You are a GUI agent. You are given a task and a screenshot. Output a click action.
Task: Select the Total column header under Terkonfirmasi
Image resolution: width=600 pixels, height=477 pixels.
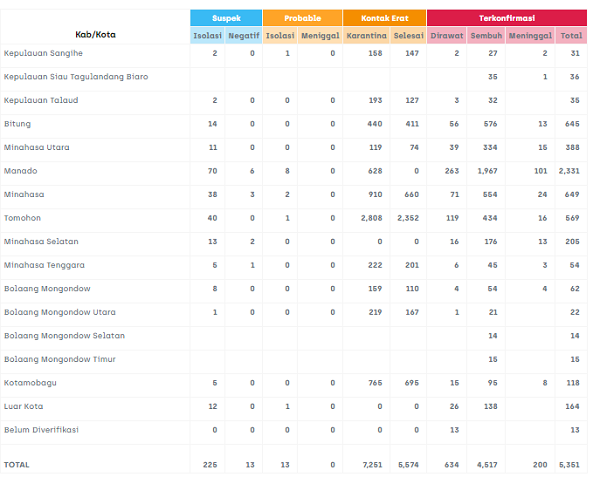coord(571,36)
